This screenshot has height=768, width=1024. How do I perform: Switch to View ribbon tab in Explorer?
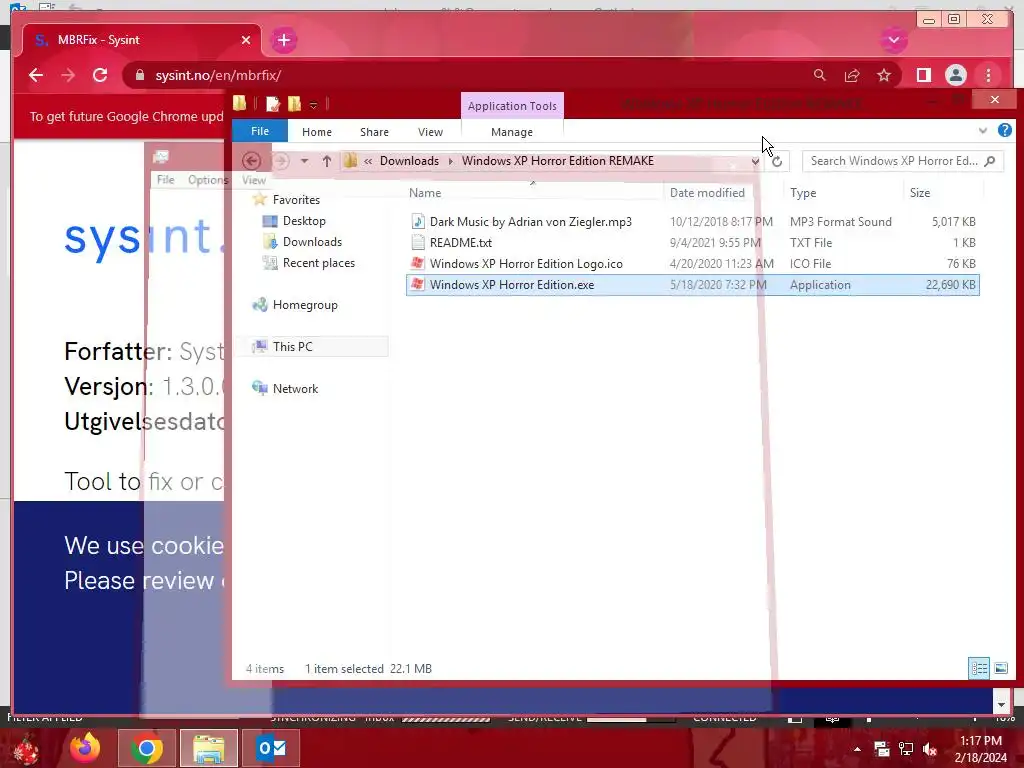pos(430,132)
